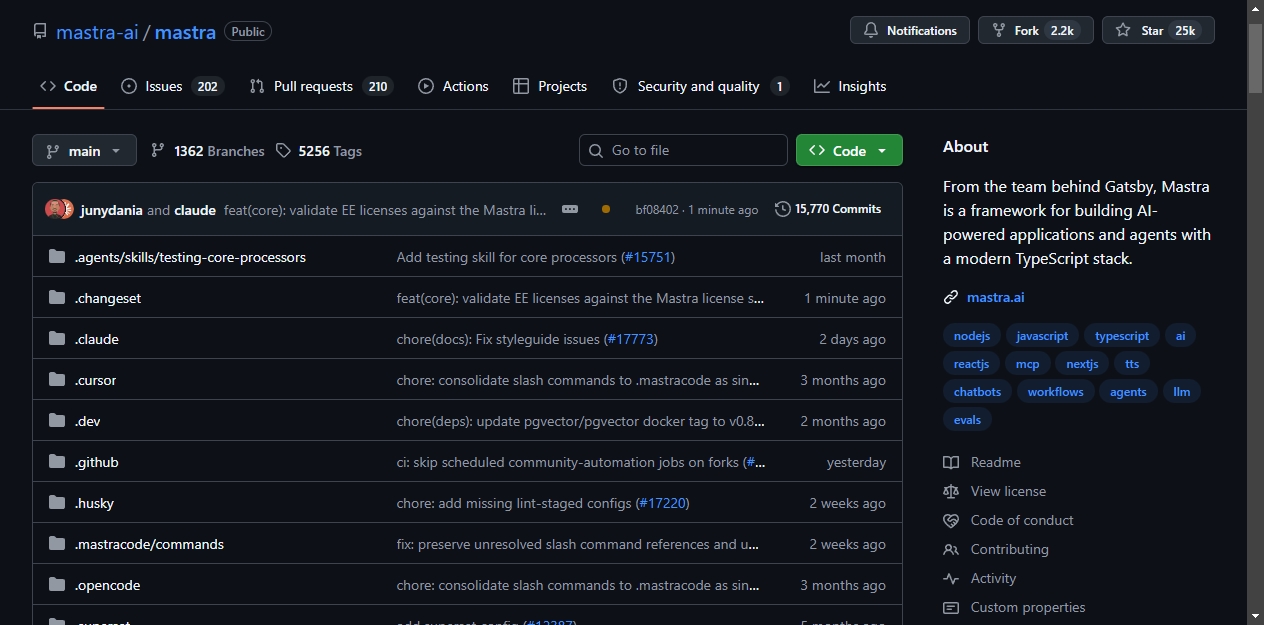Click the page vertical scrollbar thumb
Image resolution: width=1264 pixels, height=625 pixels.
click(1255, 58)
